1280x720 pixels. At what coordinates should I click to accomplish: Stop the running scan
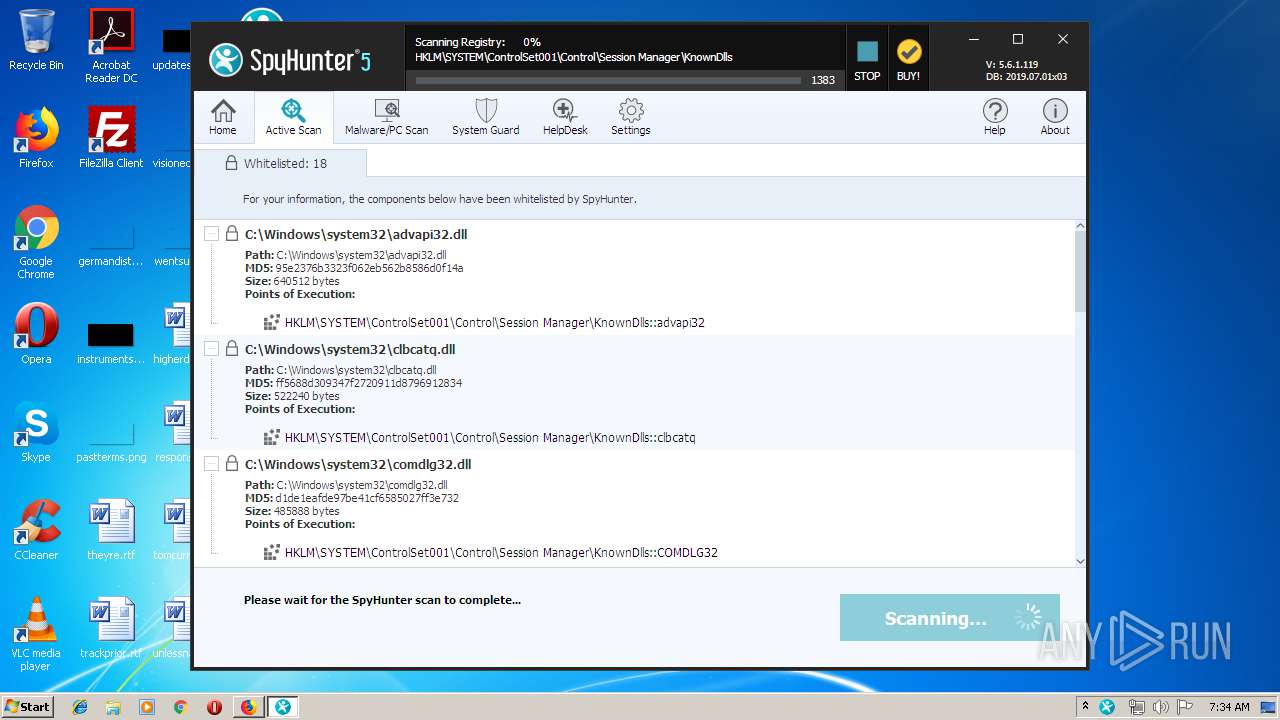(867, 60)
